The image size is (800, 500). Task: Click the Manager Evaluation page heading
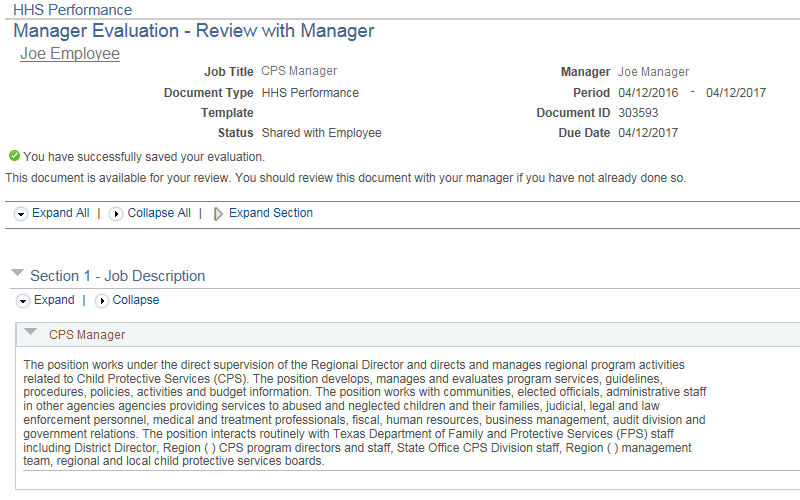tap(194, 31)
